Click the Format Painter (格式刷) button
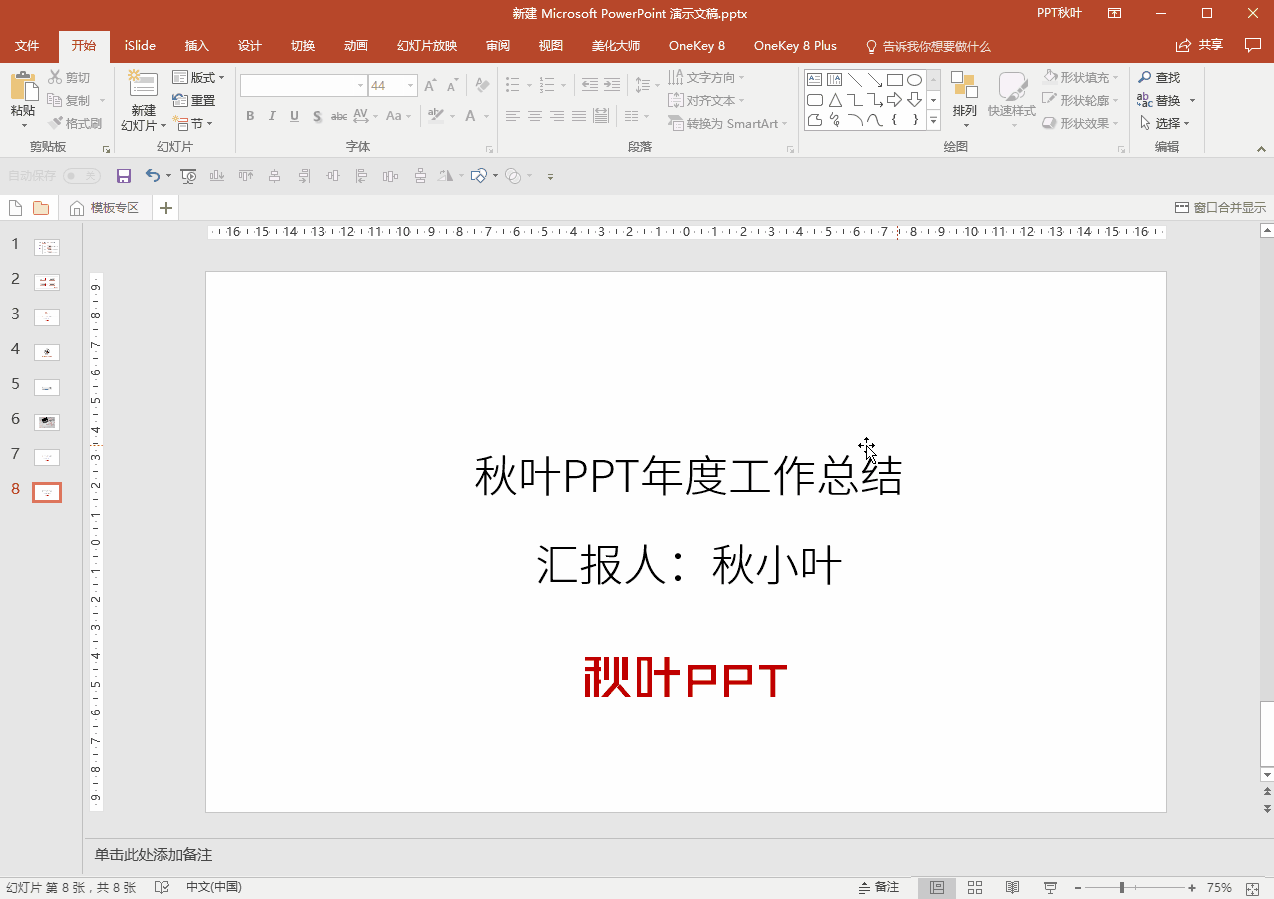Viewport: 1274px width, 899px height. pos(75,123)
